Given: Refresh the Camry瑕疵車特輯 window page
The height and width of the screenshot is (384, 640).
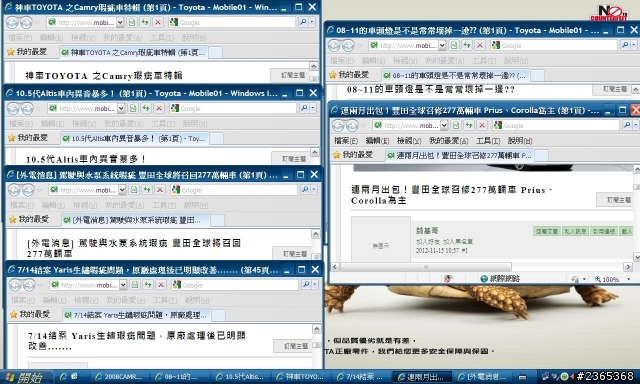Looking at the screenshot, I should tap(144, 22).
